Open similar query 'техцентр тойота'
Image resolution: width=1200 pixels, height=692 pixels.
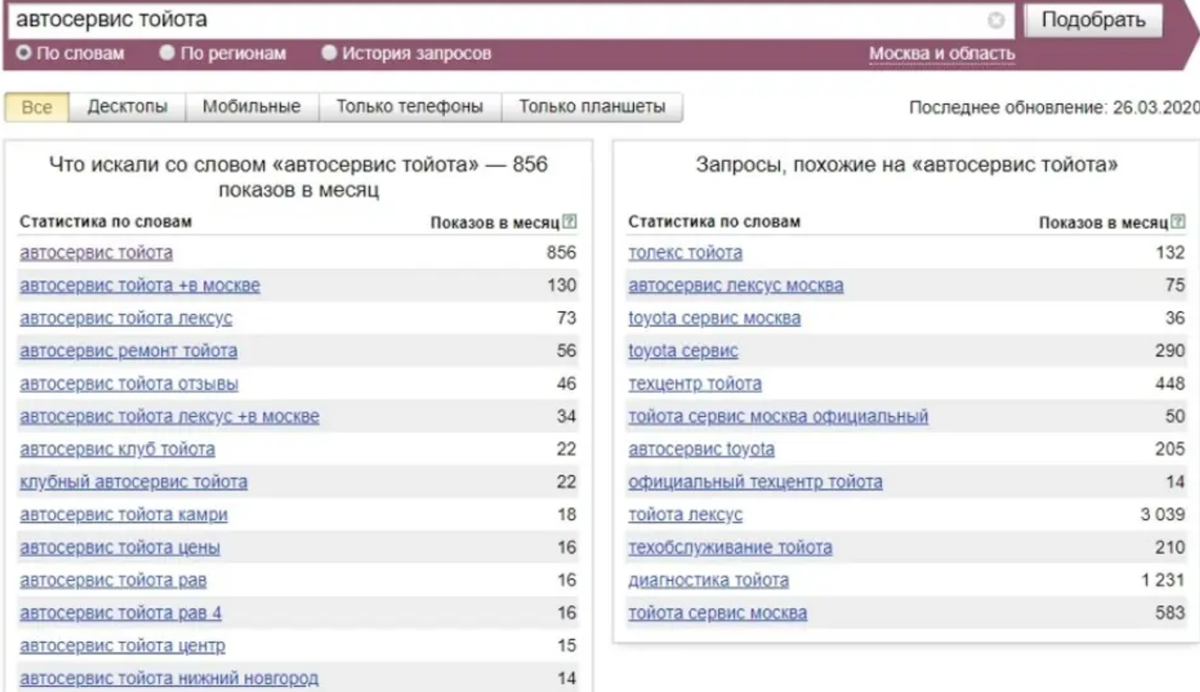pos(695,384)
